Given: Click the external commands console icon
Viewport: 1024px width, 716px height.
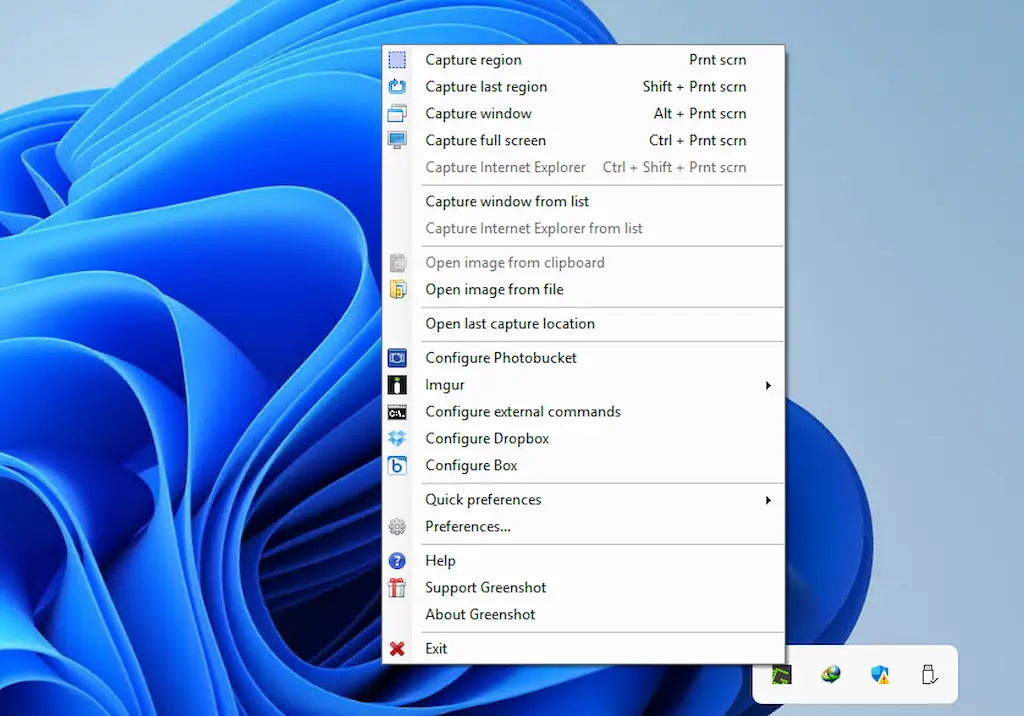Looking at the screenshot, I should [x=397, y=412].
